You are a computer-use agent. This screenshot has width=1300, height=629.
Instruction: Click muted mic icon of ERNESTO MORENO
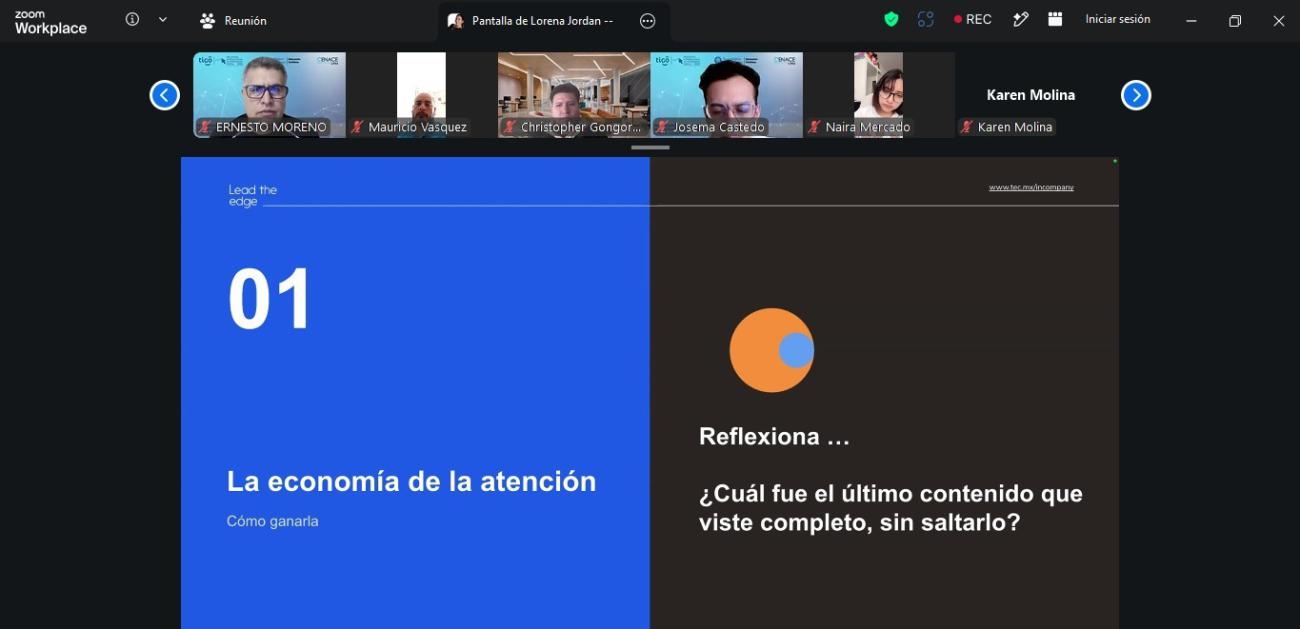click(x=205, y=127)
